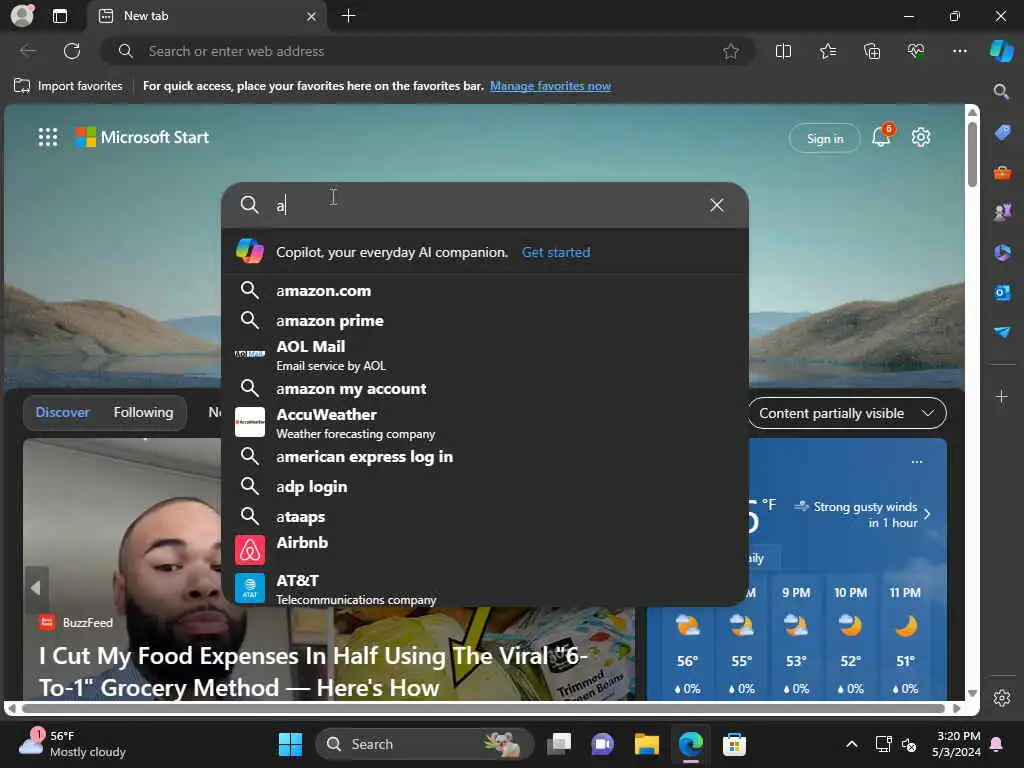Click the search box containing 'a'
The height and width of the screenshot is (768, 1024).
pyautogui.click(x=485, y=205)
